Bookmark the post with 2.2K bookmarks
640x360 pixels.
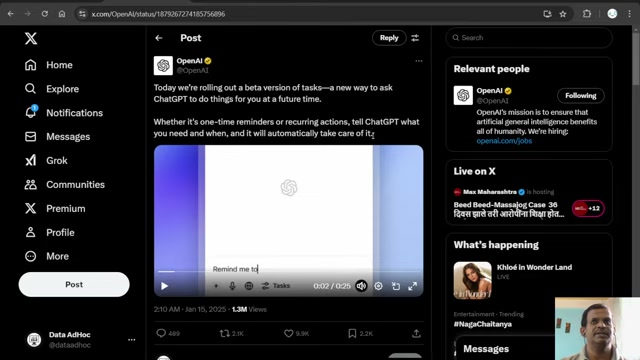click(x=352, y=333)
